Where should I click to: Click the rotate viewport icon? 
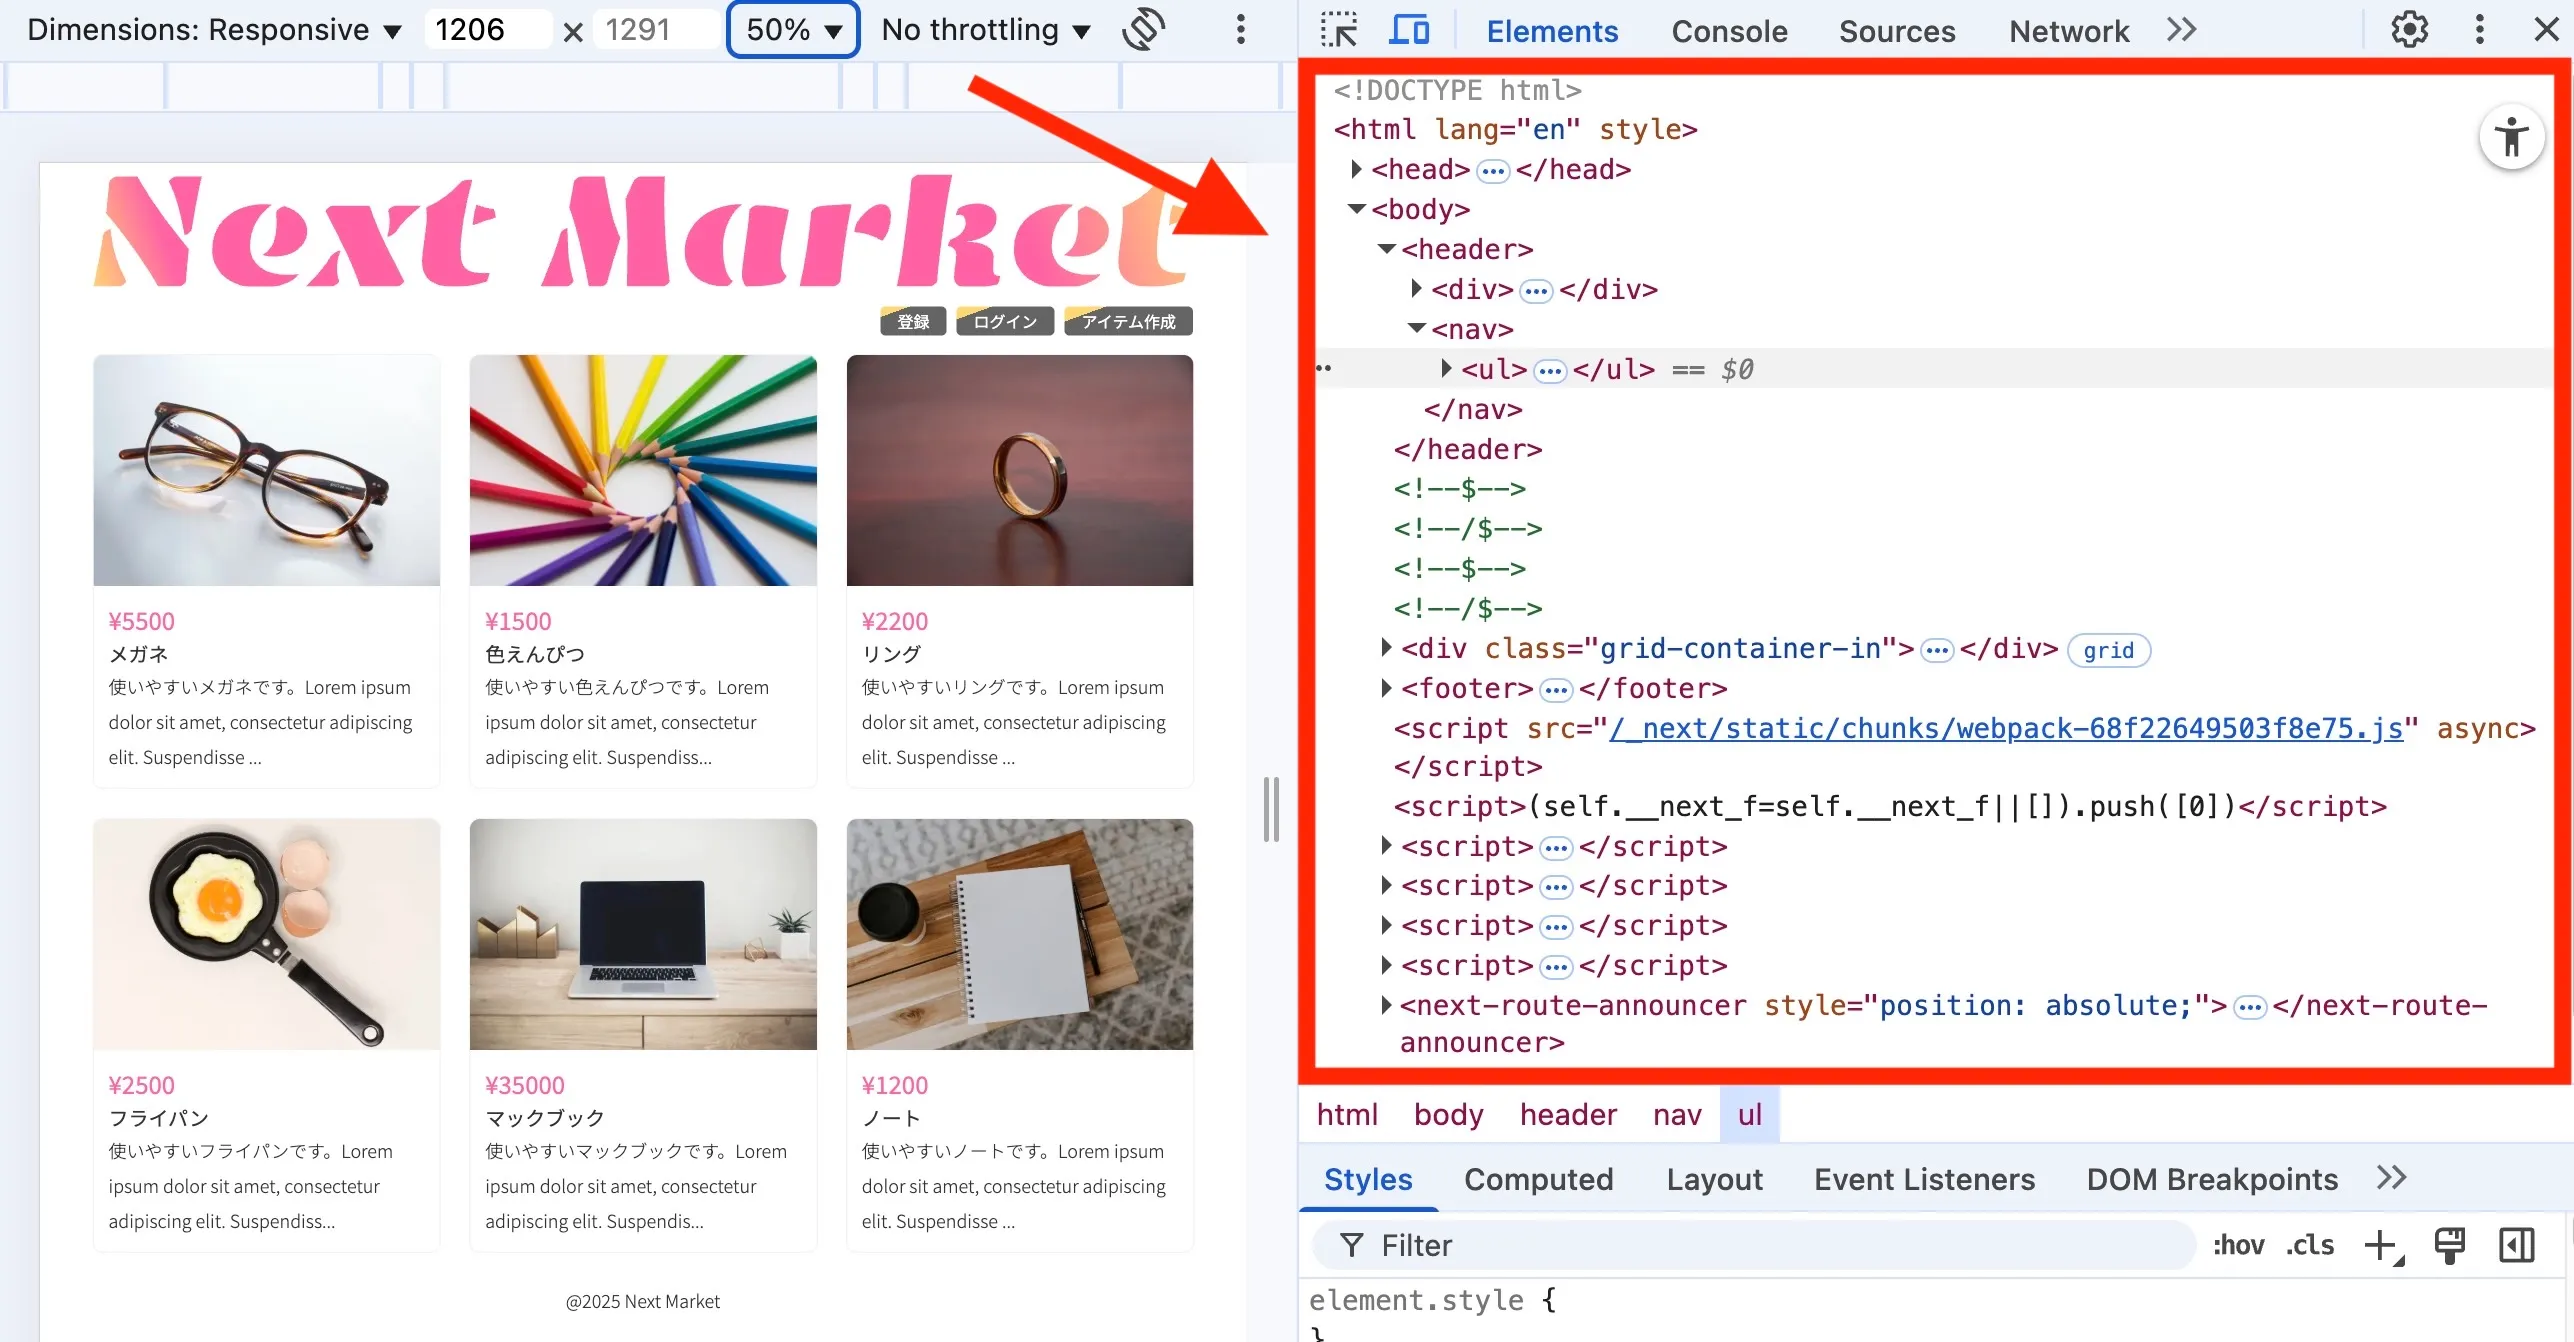coord(1143,29)
